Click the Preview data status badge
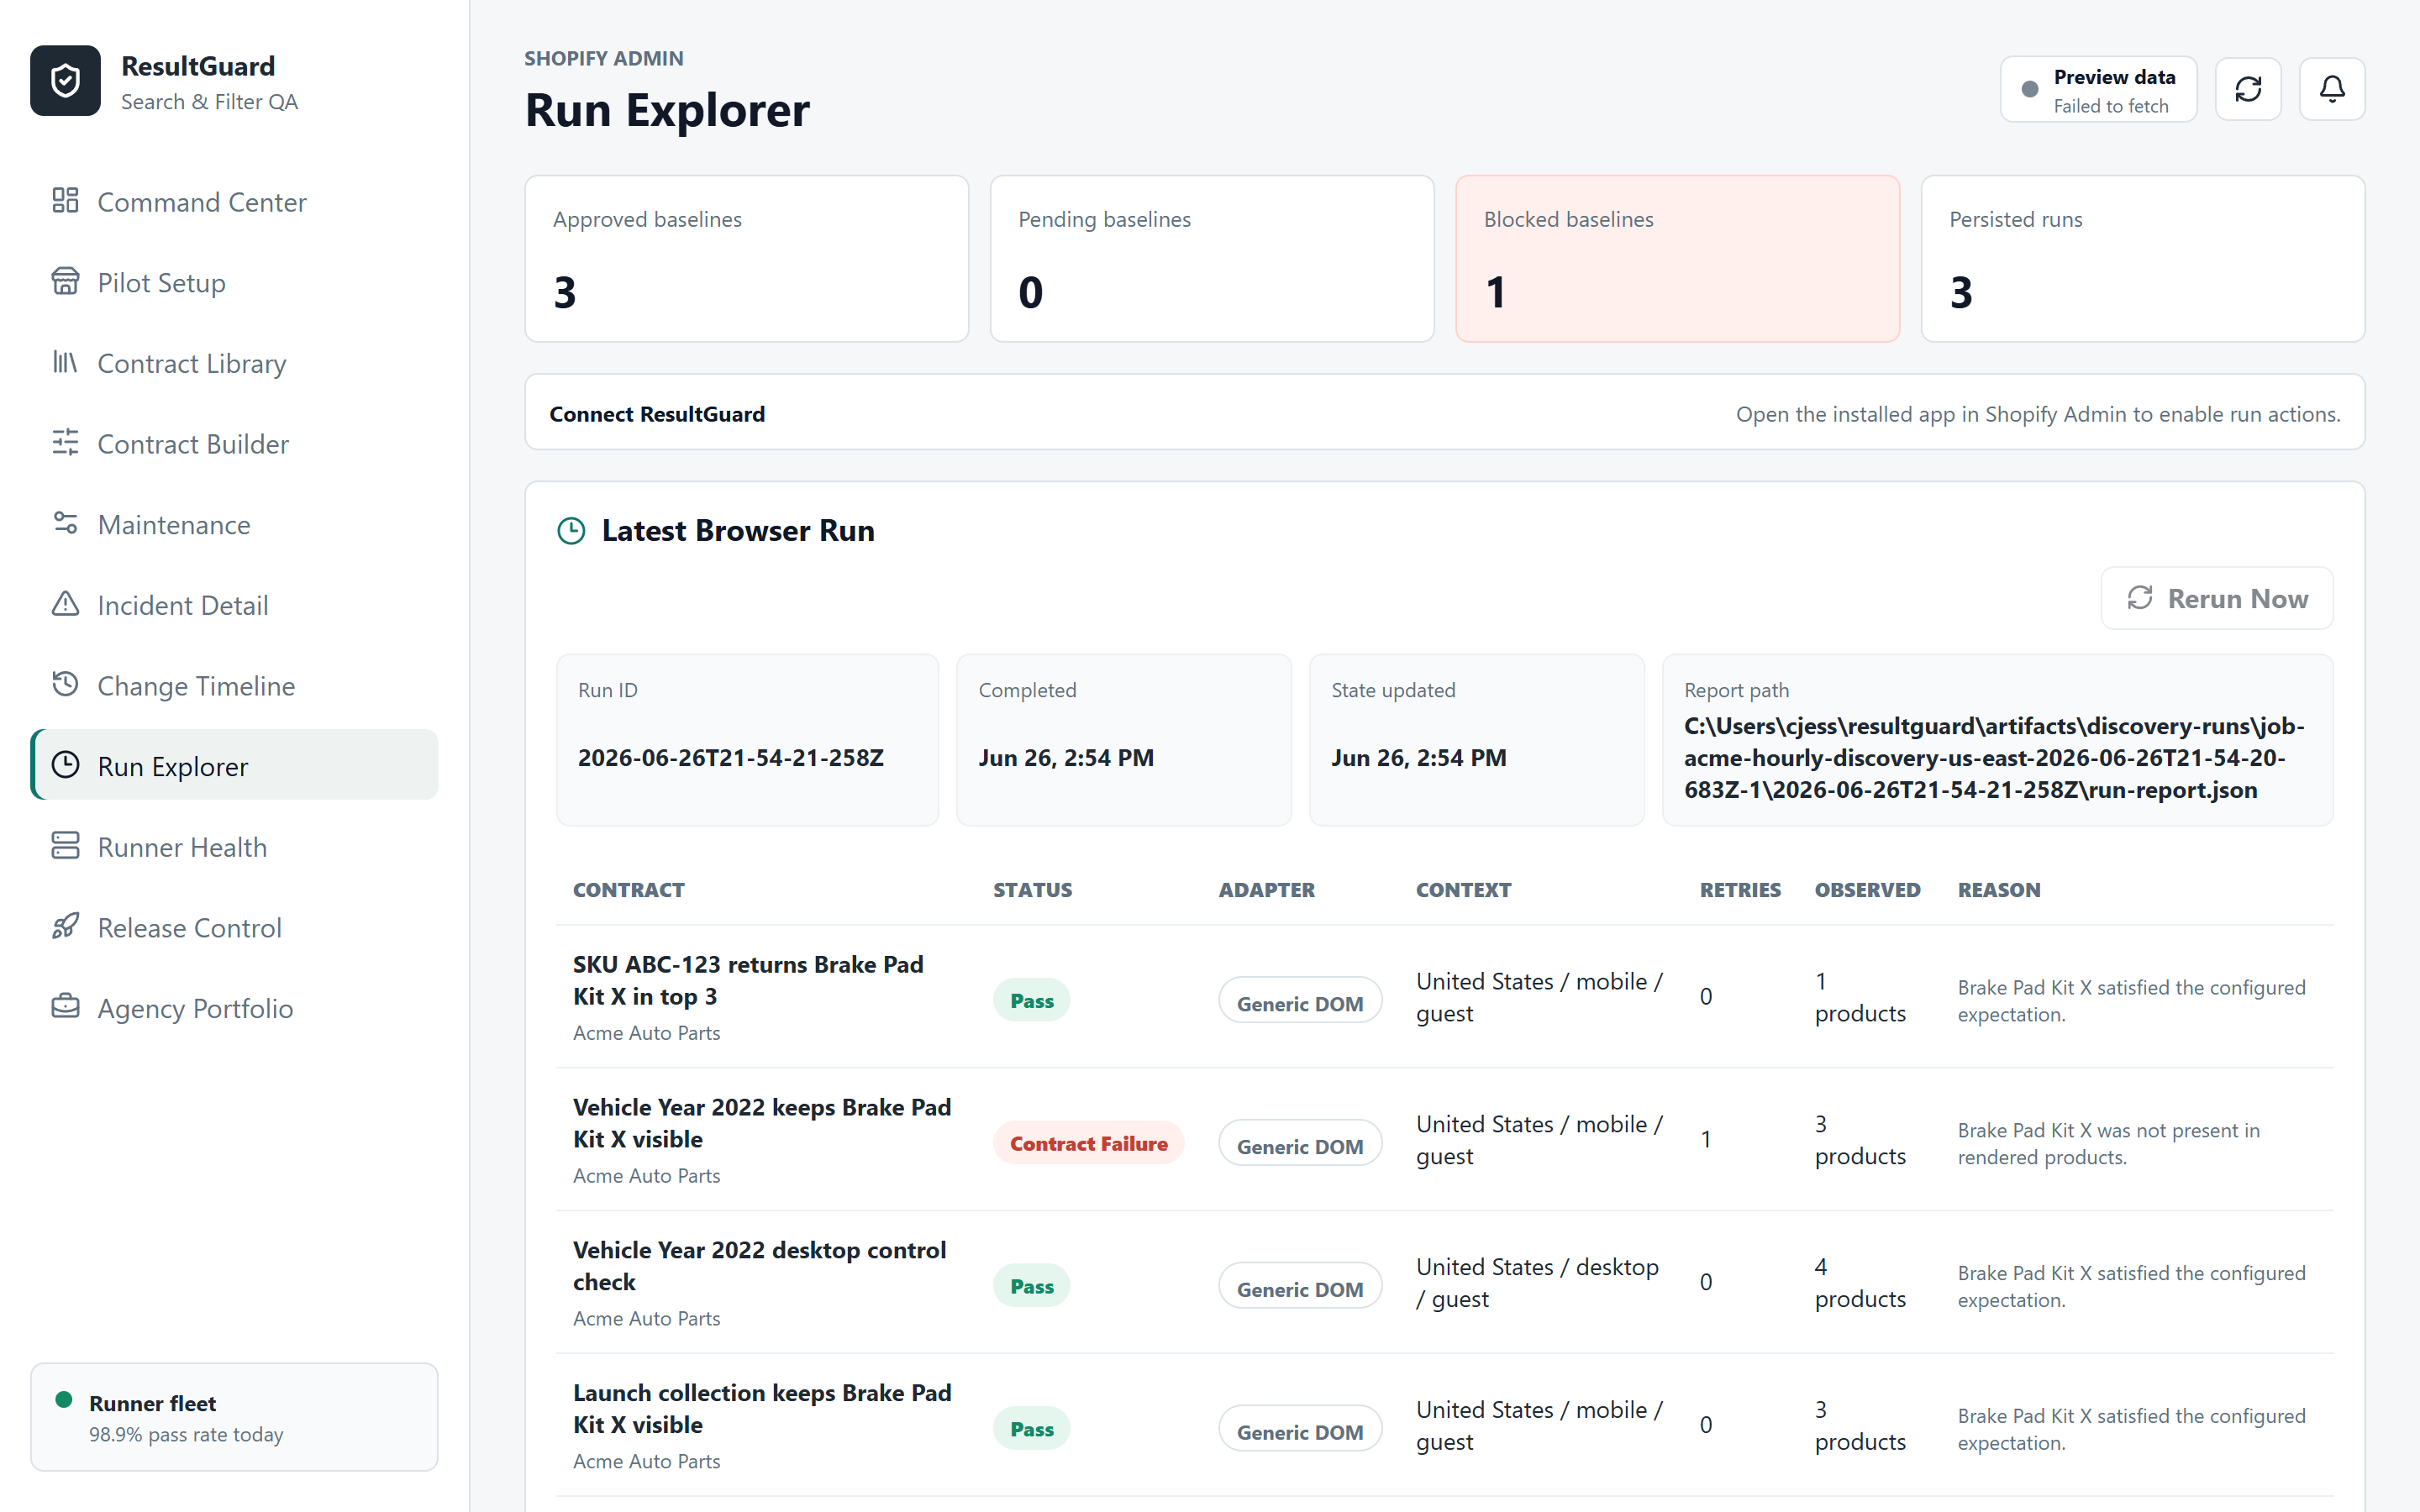This screenshot has width=2420, height=1512. click(2098, 89)
